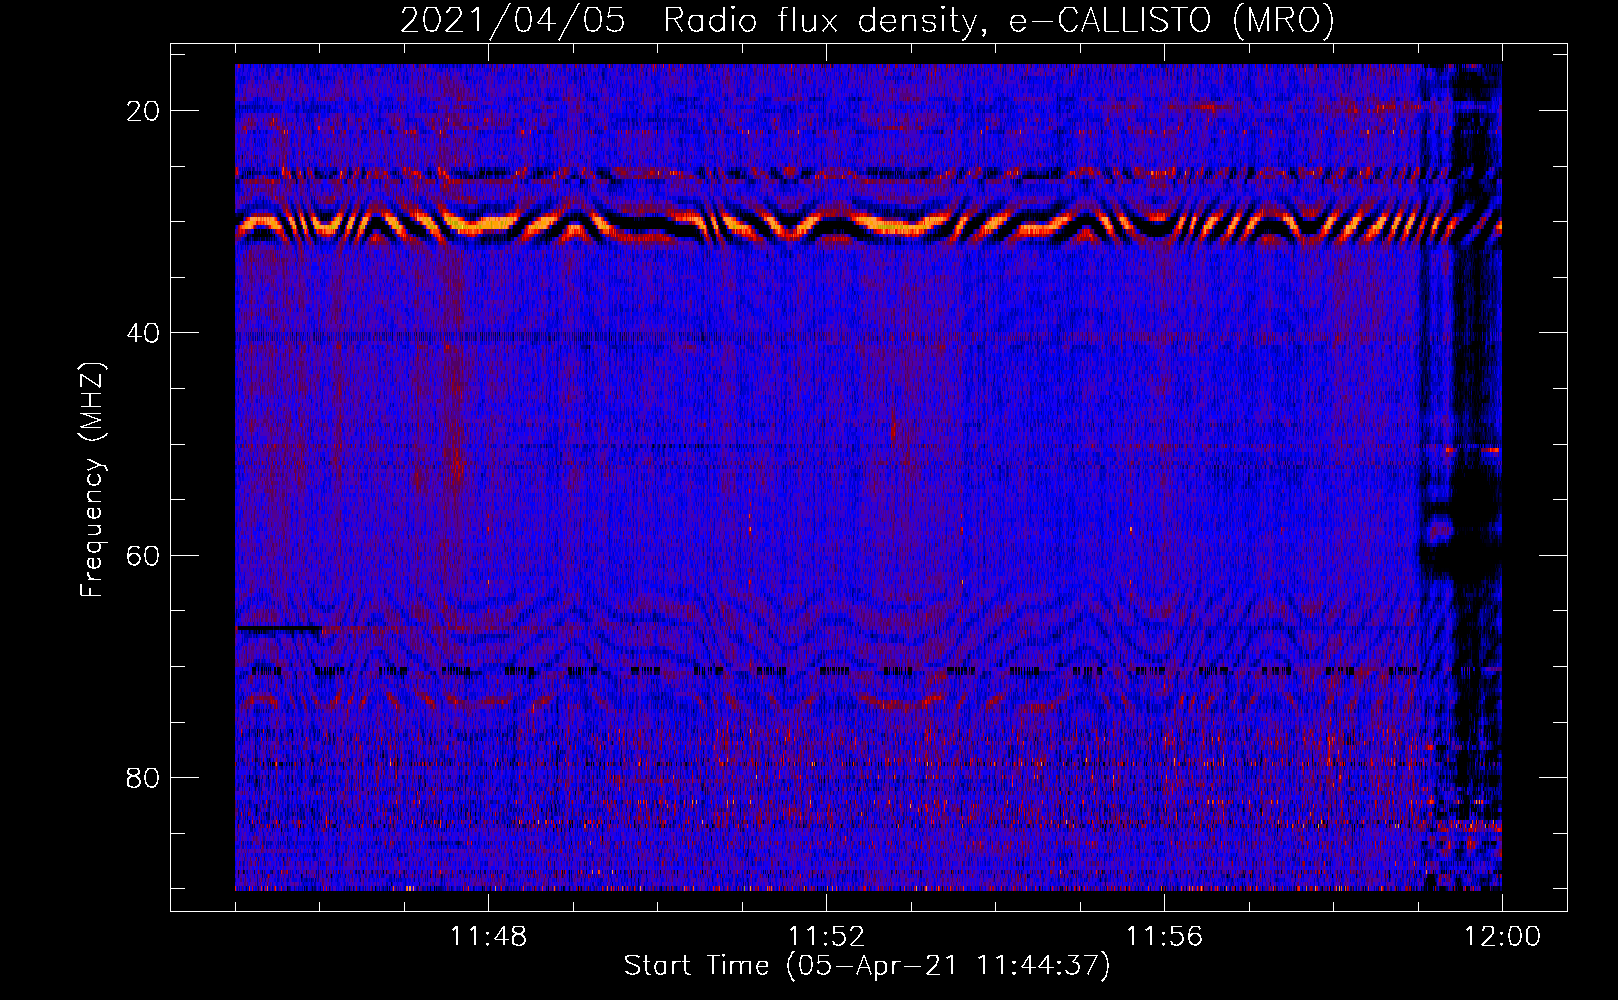Click the Start Time axis label
Screen dimensions: 1618x1000
867,966
